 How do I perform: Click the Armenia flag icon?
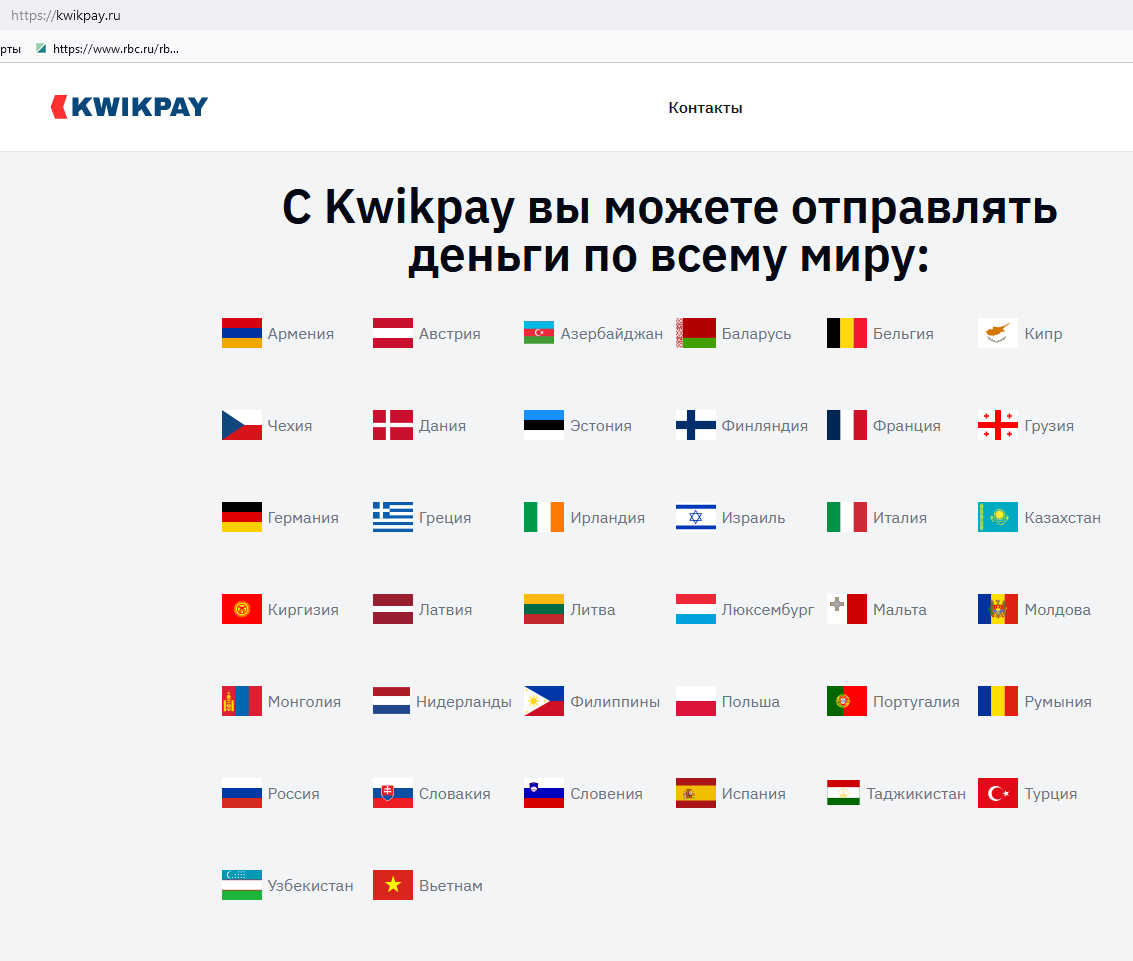click(x=242, y=333)
